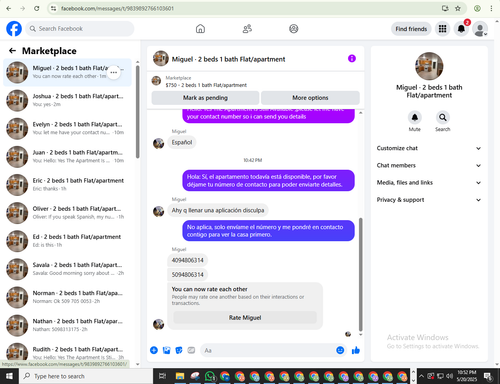The height and width of the screenshot is (384, 500).
Task: Choose a sticker icon in composer
Action: tap(179, 350)
